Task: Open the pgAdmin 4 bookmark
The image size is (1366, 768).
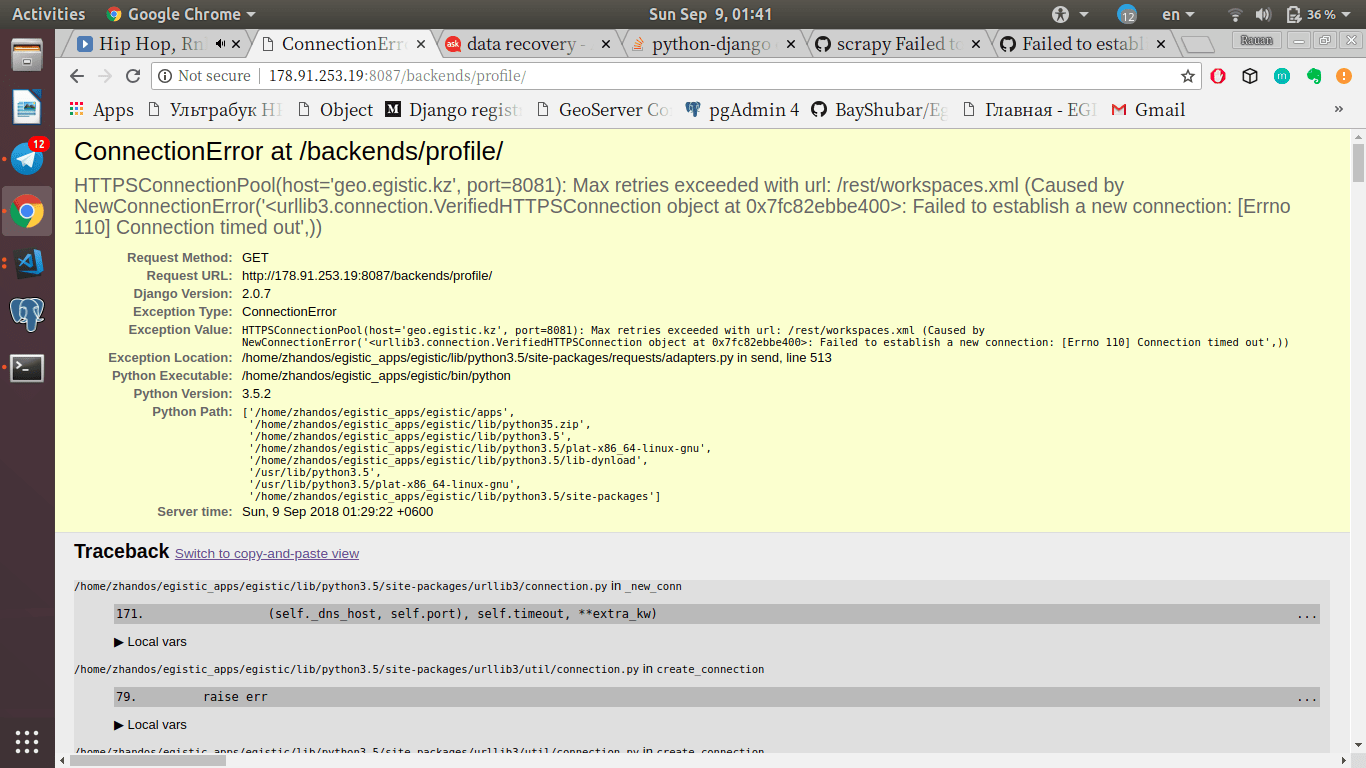Action: click(x=742, y=110)
